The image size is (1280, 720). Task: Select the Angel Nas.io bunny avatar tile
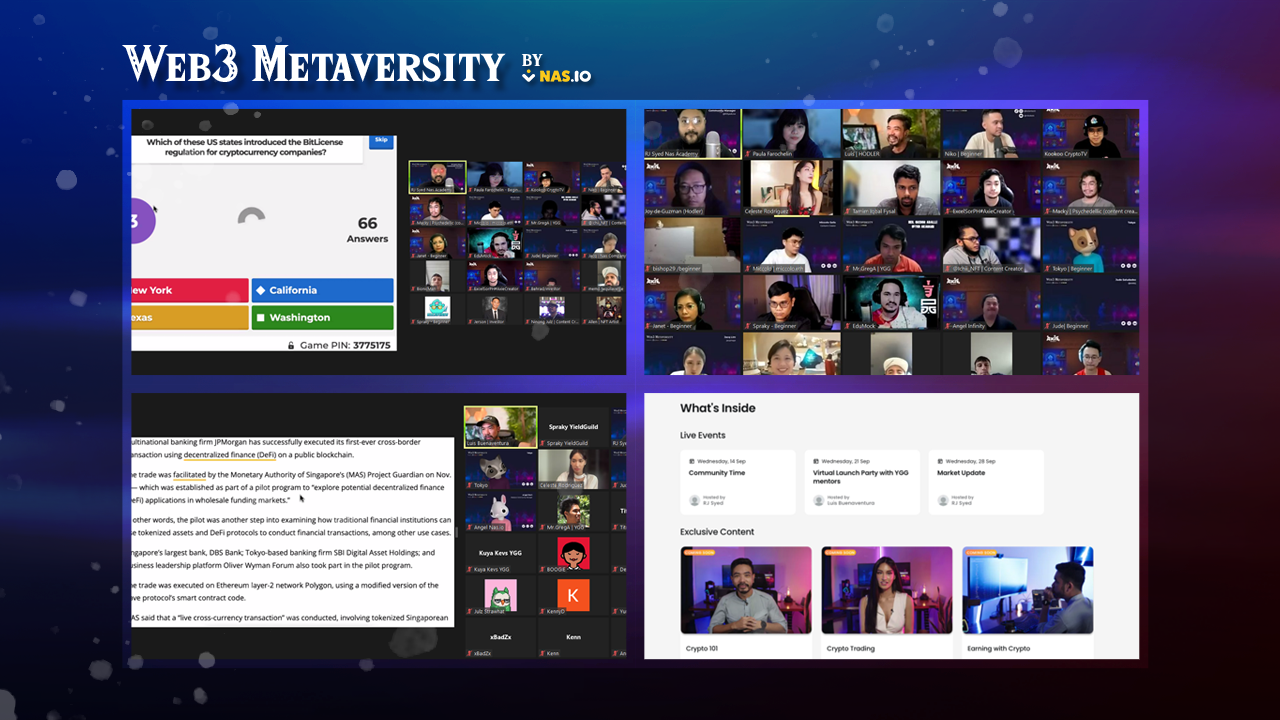coord(501,511)
